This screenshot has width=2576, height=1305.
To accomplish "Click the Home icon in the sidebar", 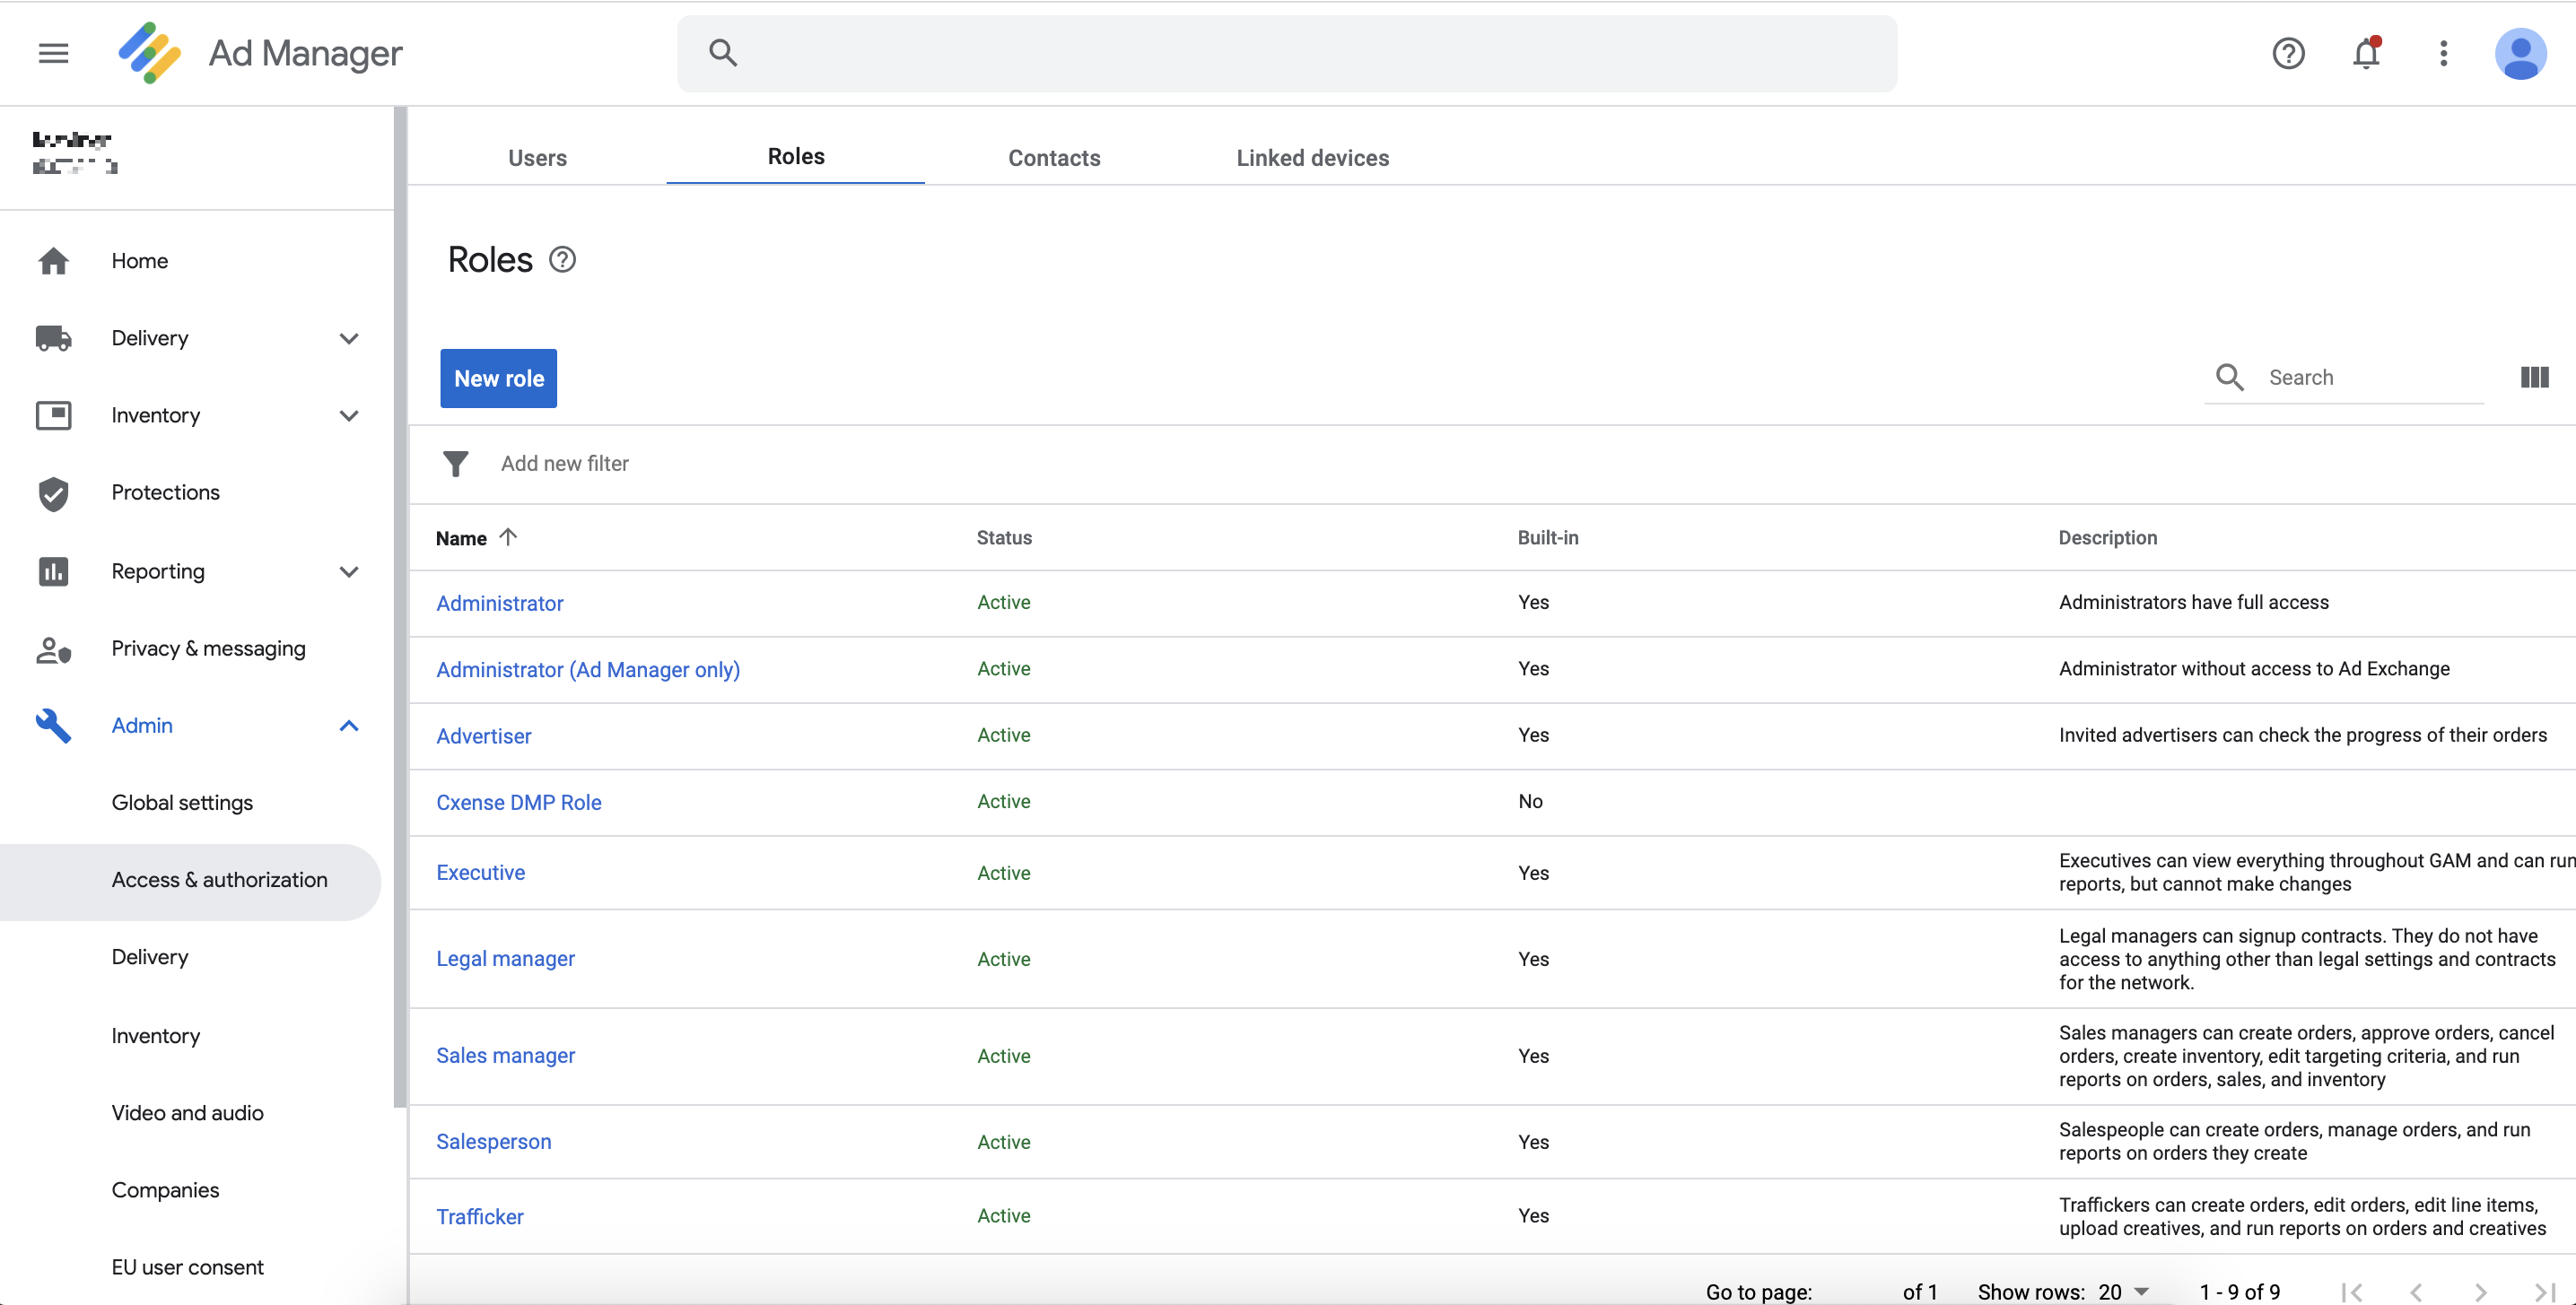I will coord(53,260).
